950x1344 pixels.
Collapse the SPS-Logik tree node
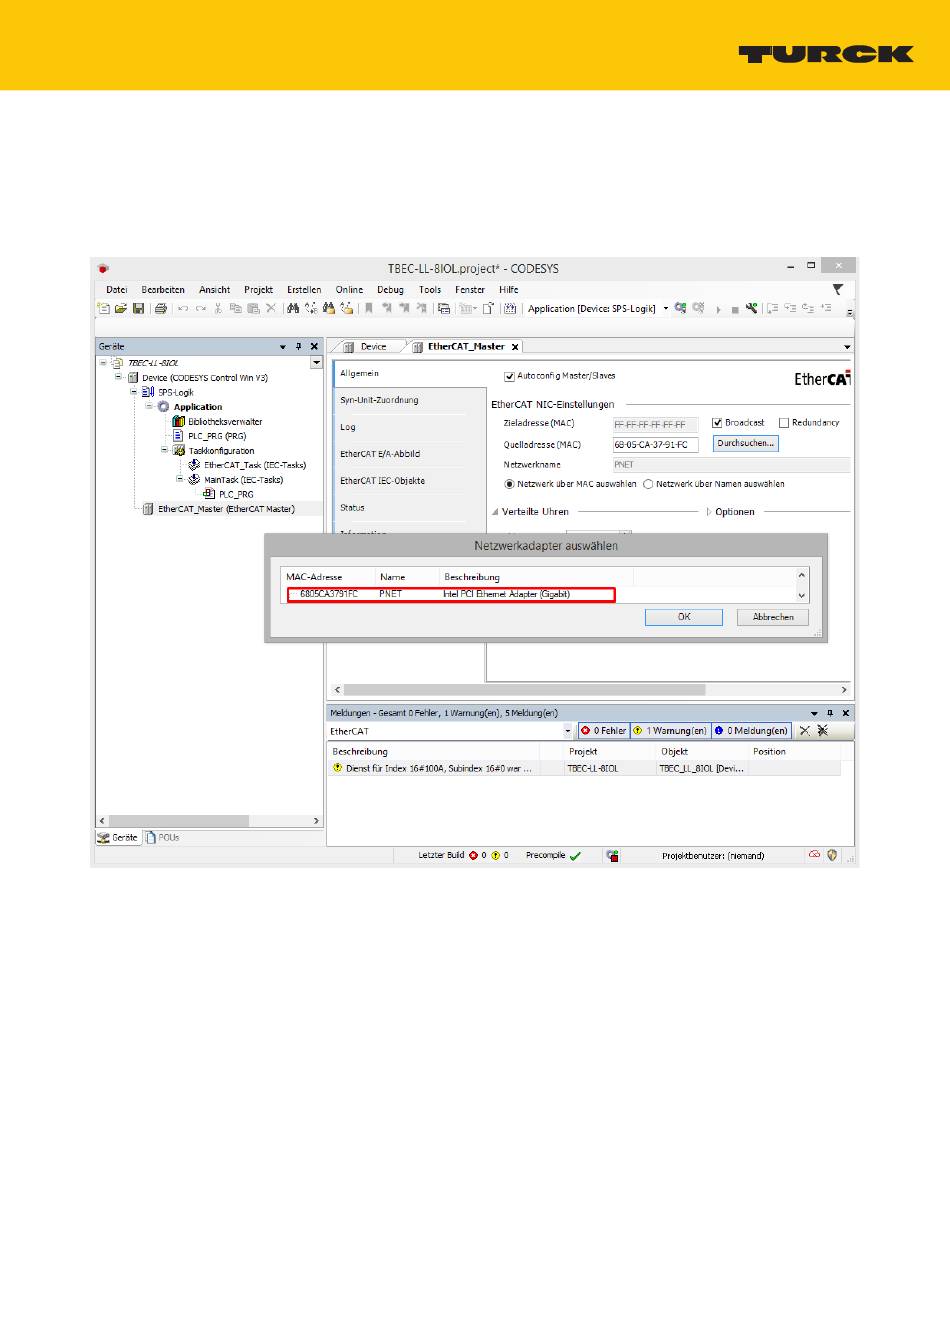134,392
